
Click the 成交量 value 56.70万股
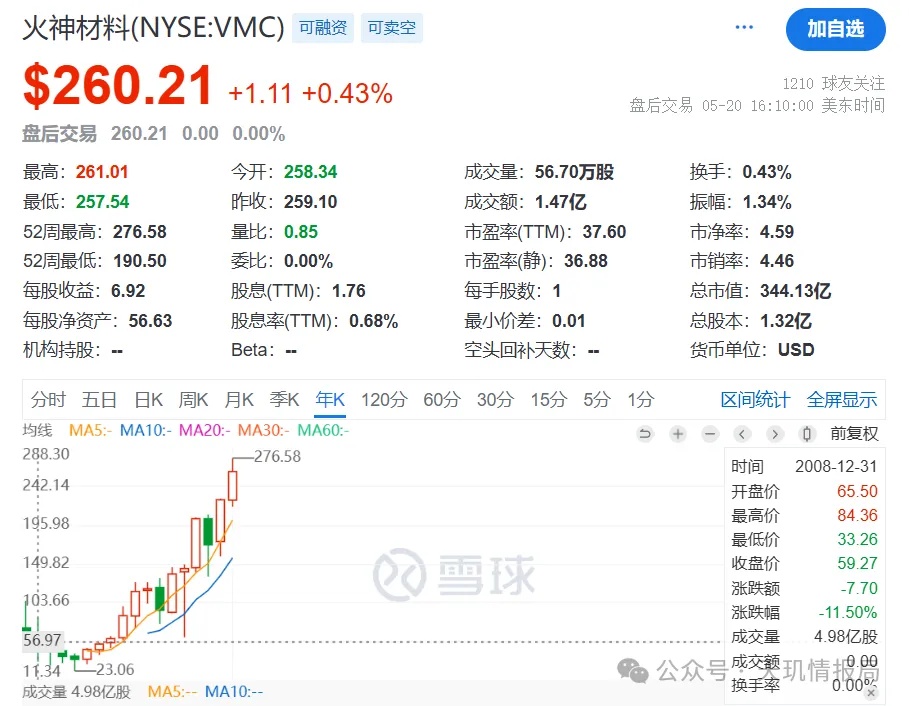click(x=574, y=172)
